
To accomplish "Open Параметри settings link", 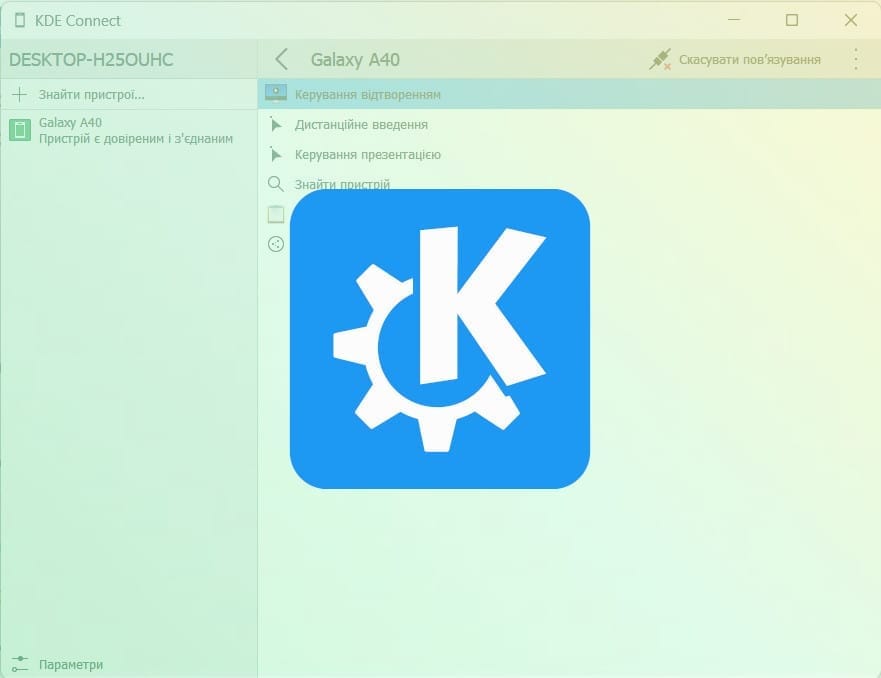I will (x=70, y=664).
